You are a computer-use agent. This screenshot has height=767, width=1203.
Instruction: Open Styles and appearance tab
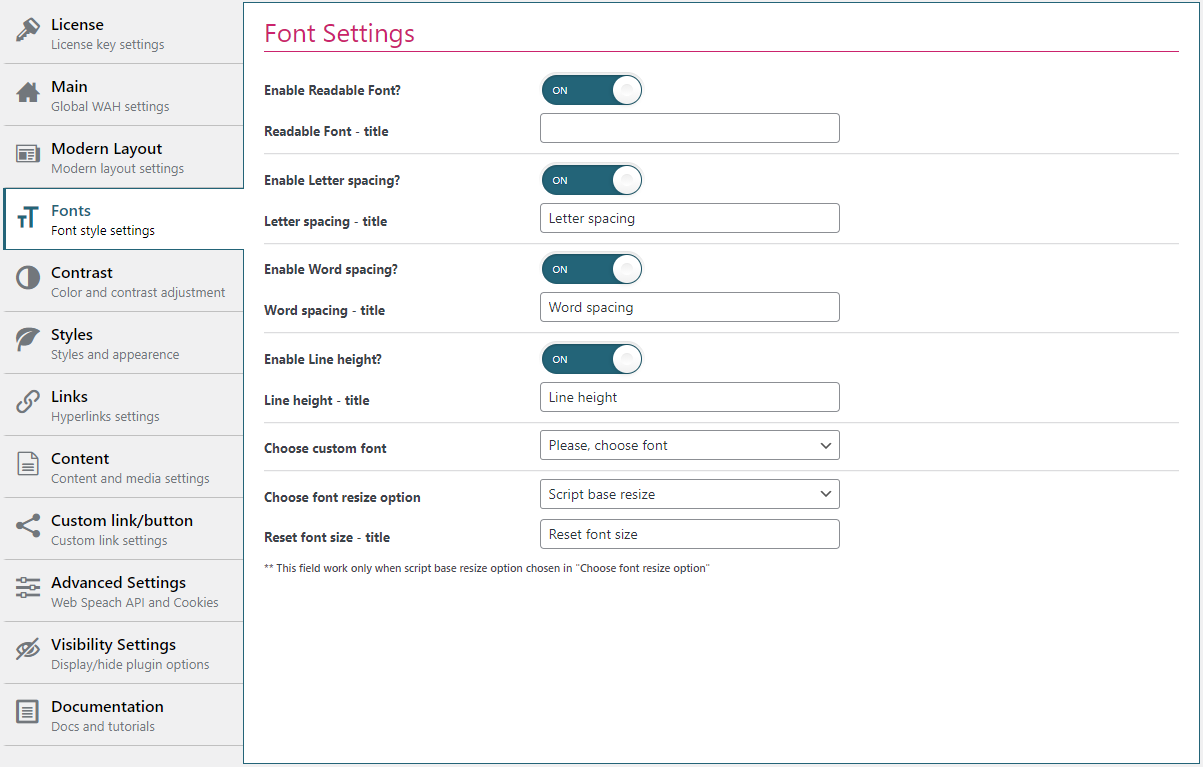123,343
